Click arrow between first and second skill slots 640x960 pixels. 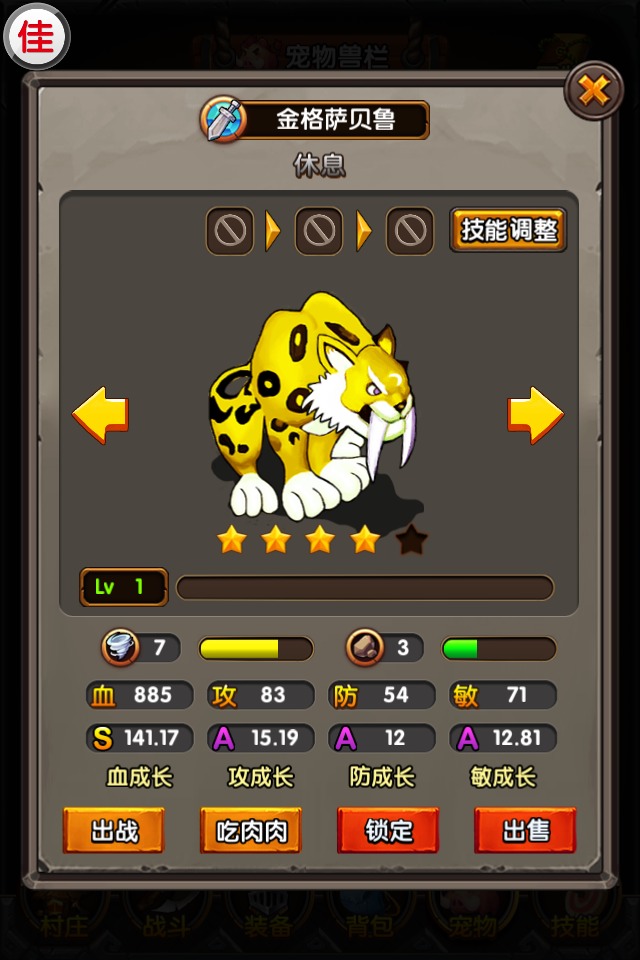(x=273, y=231)
